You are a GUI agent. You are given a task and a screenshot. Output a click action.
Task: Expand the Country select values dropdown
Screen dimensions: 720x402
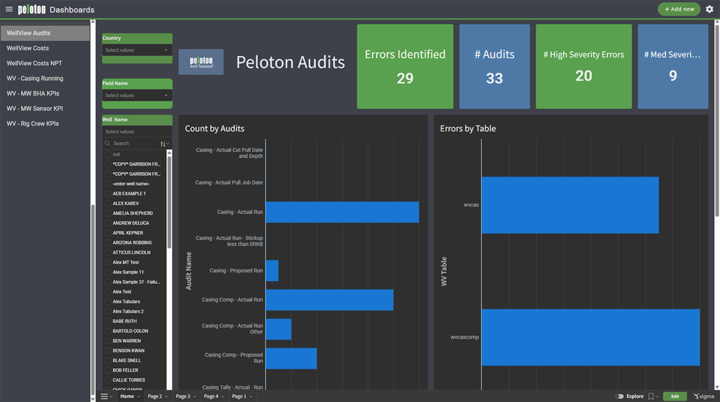(137, 50)
